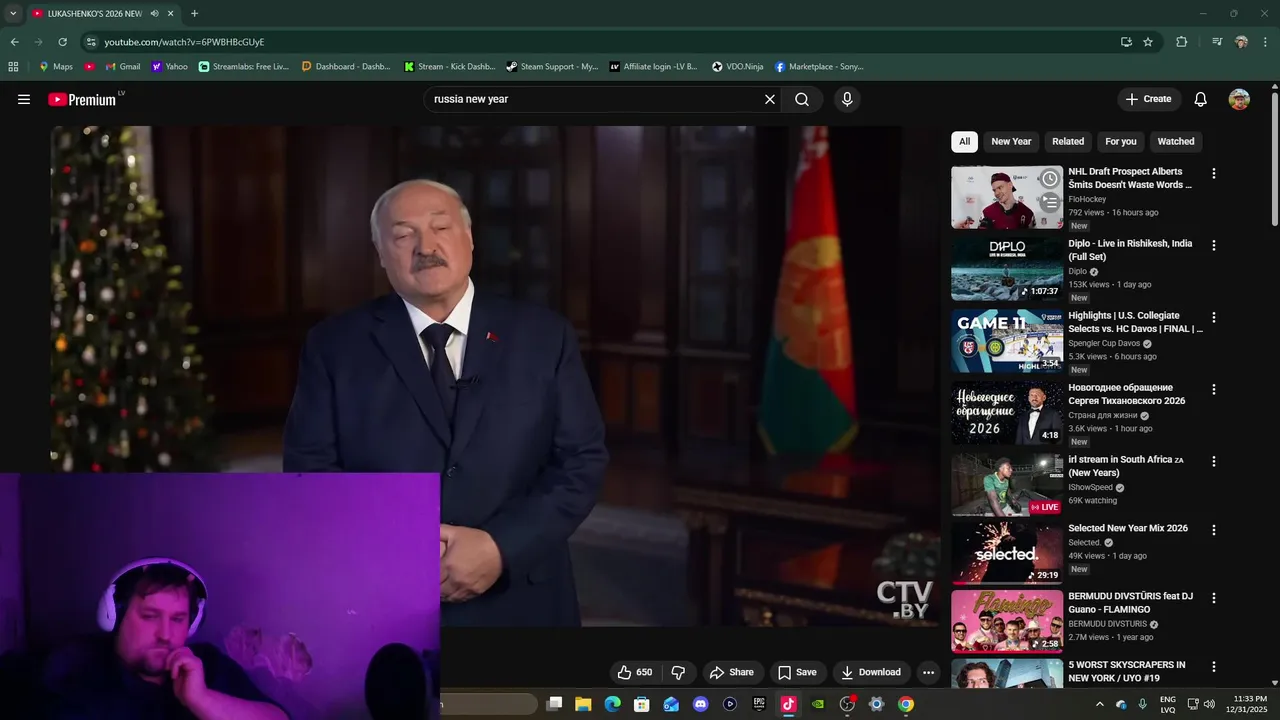Open the VDO.Ninja bookmark

pyautogui.click(x=738, y=67)
